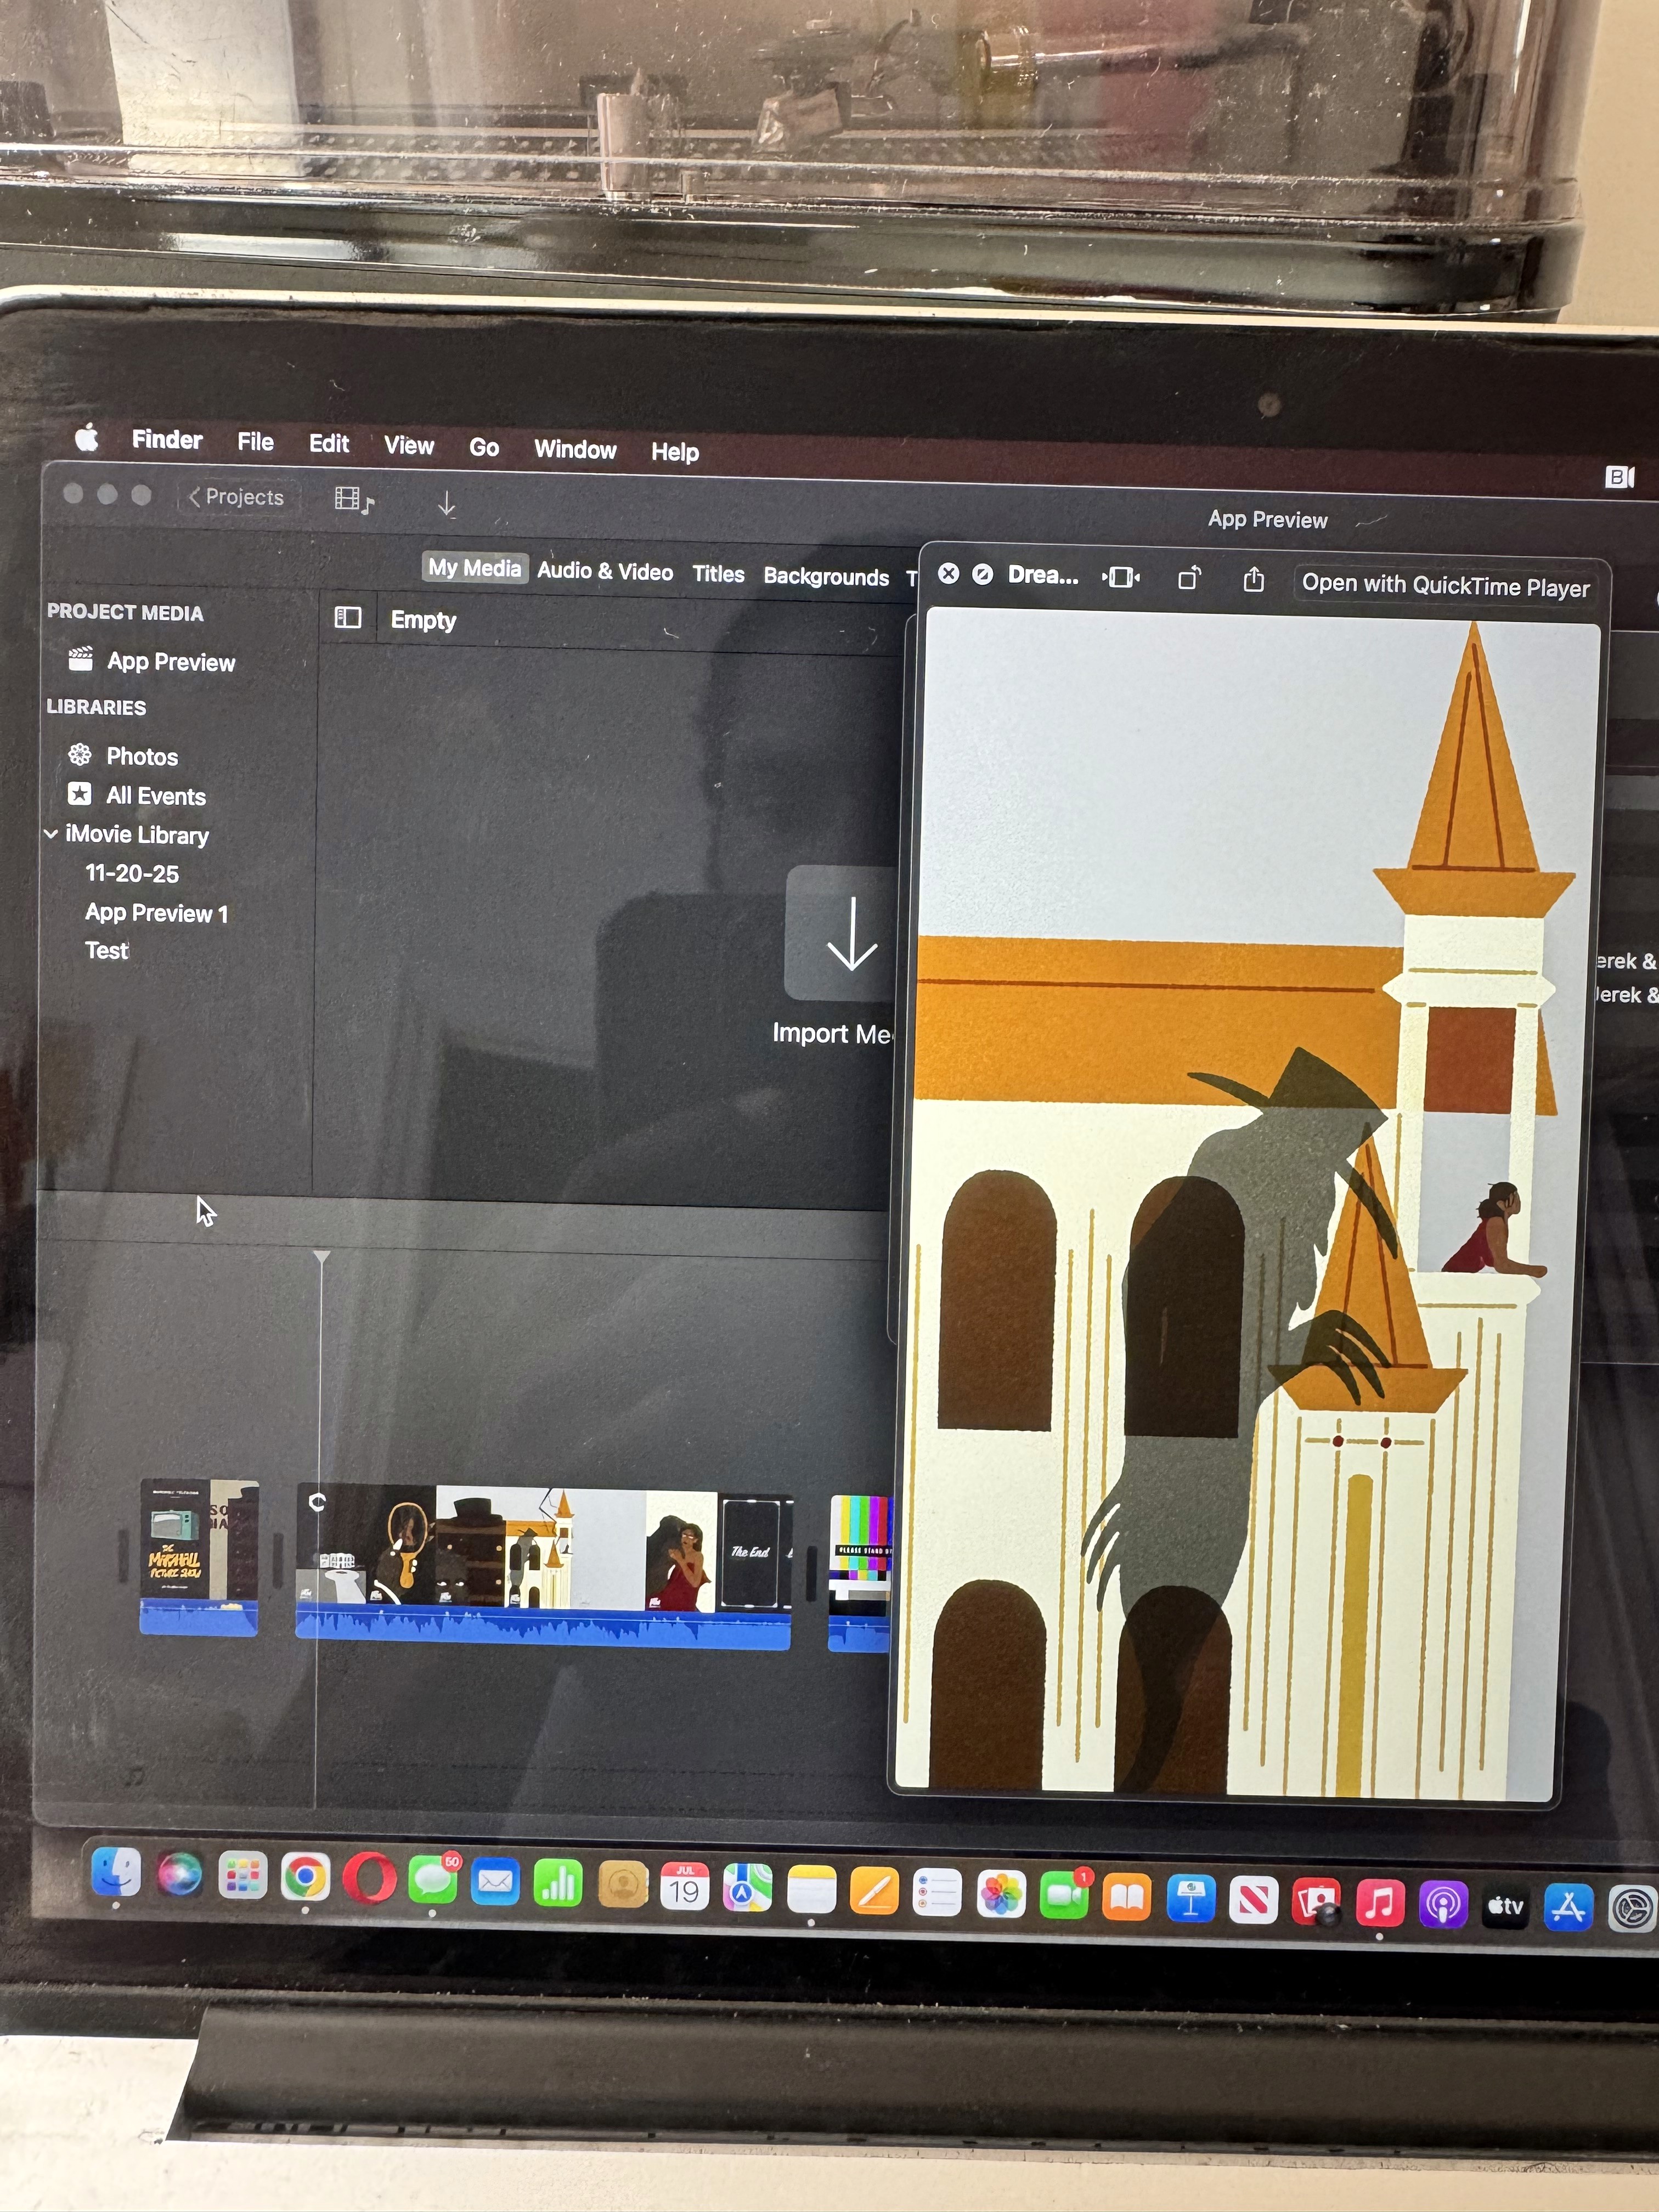Select the 11-20-25 event
The width and height of the screenshot is (1659, 2212).
(132, 873)
